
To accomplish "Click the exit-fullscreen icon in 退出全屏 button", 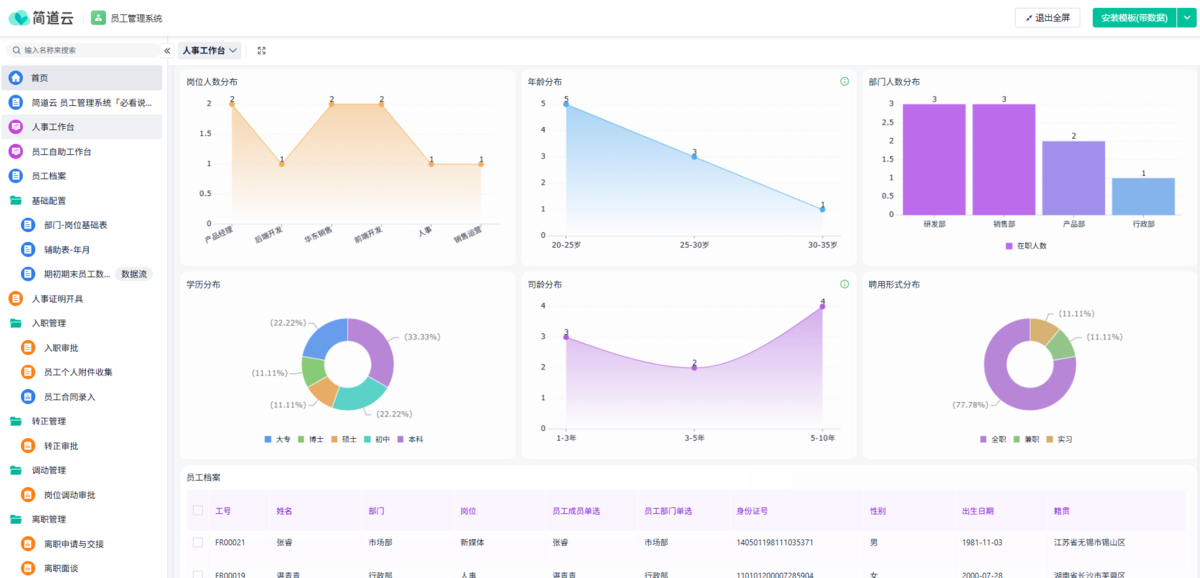I will coord(1029,18).
